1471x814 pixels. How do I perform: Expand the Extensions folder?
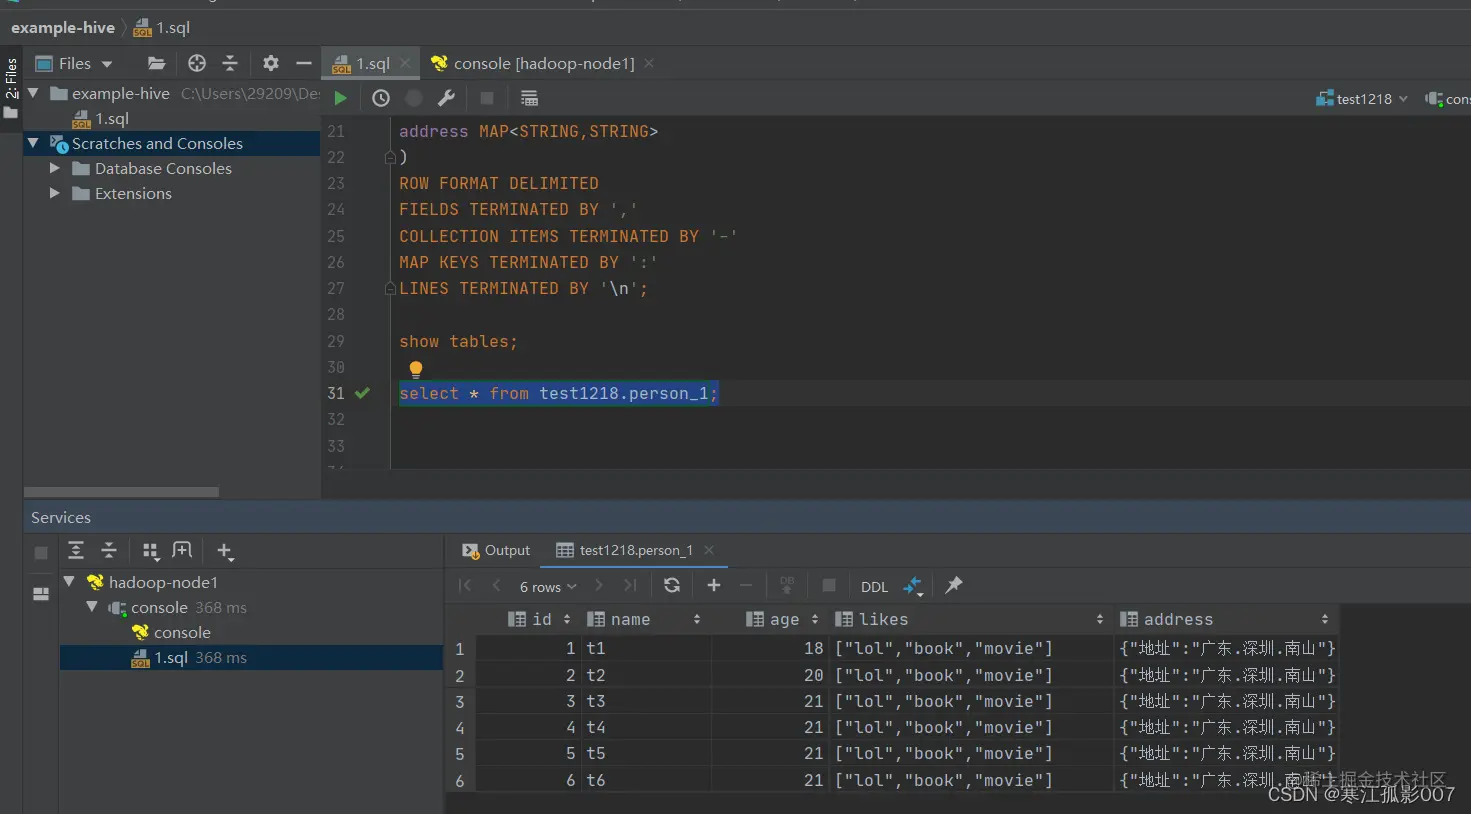pos(55,193)
